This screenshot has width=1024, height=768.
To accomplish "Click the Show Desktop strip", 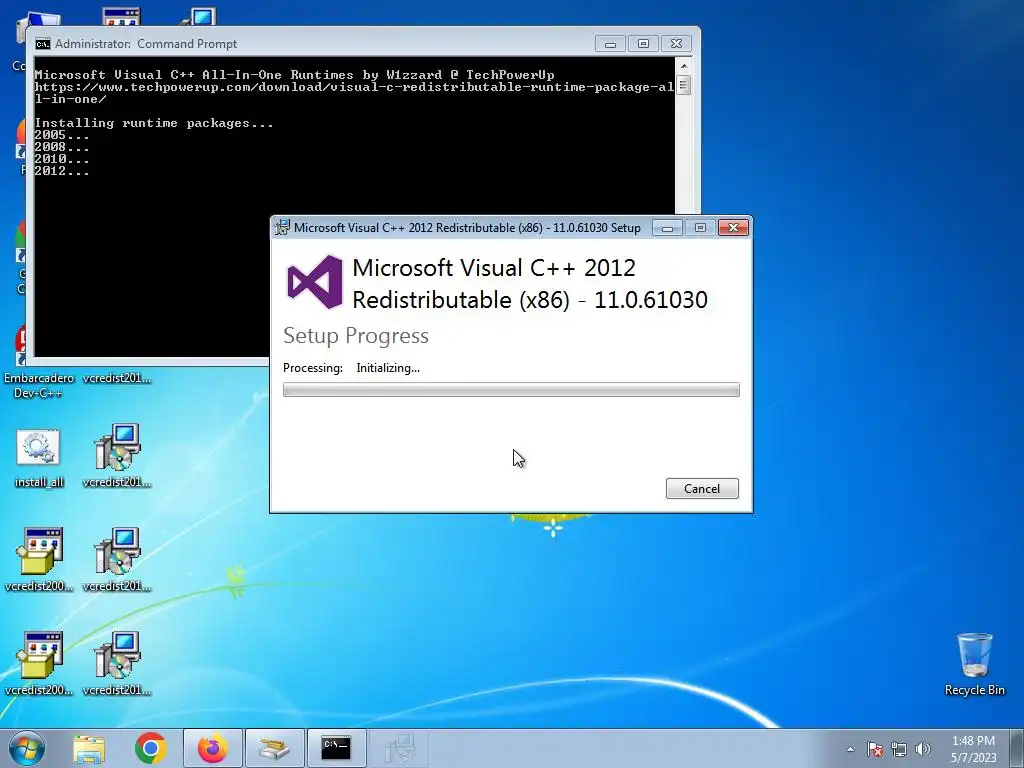I will [x=1017, y=748].
